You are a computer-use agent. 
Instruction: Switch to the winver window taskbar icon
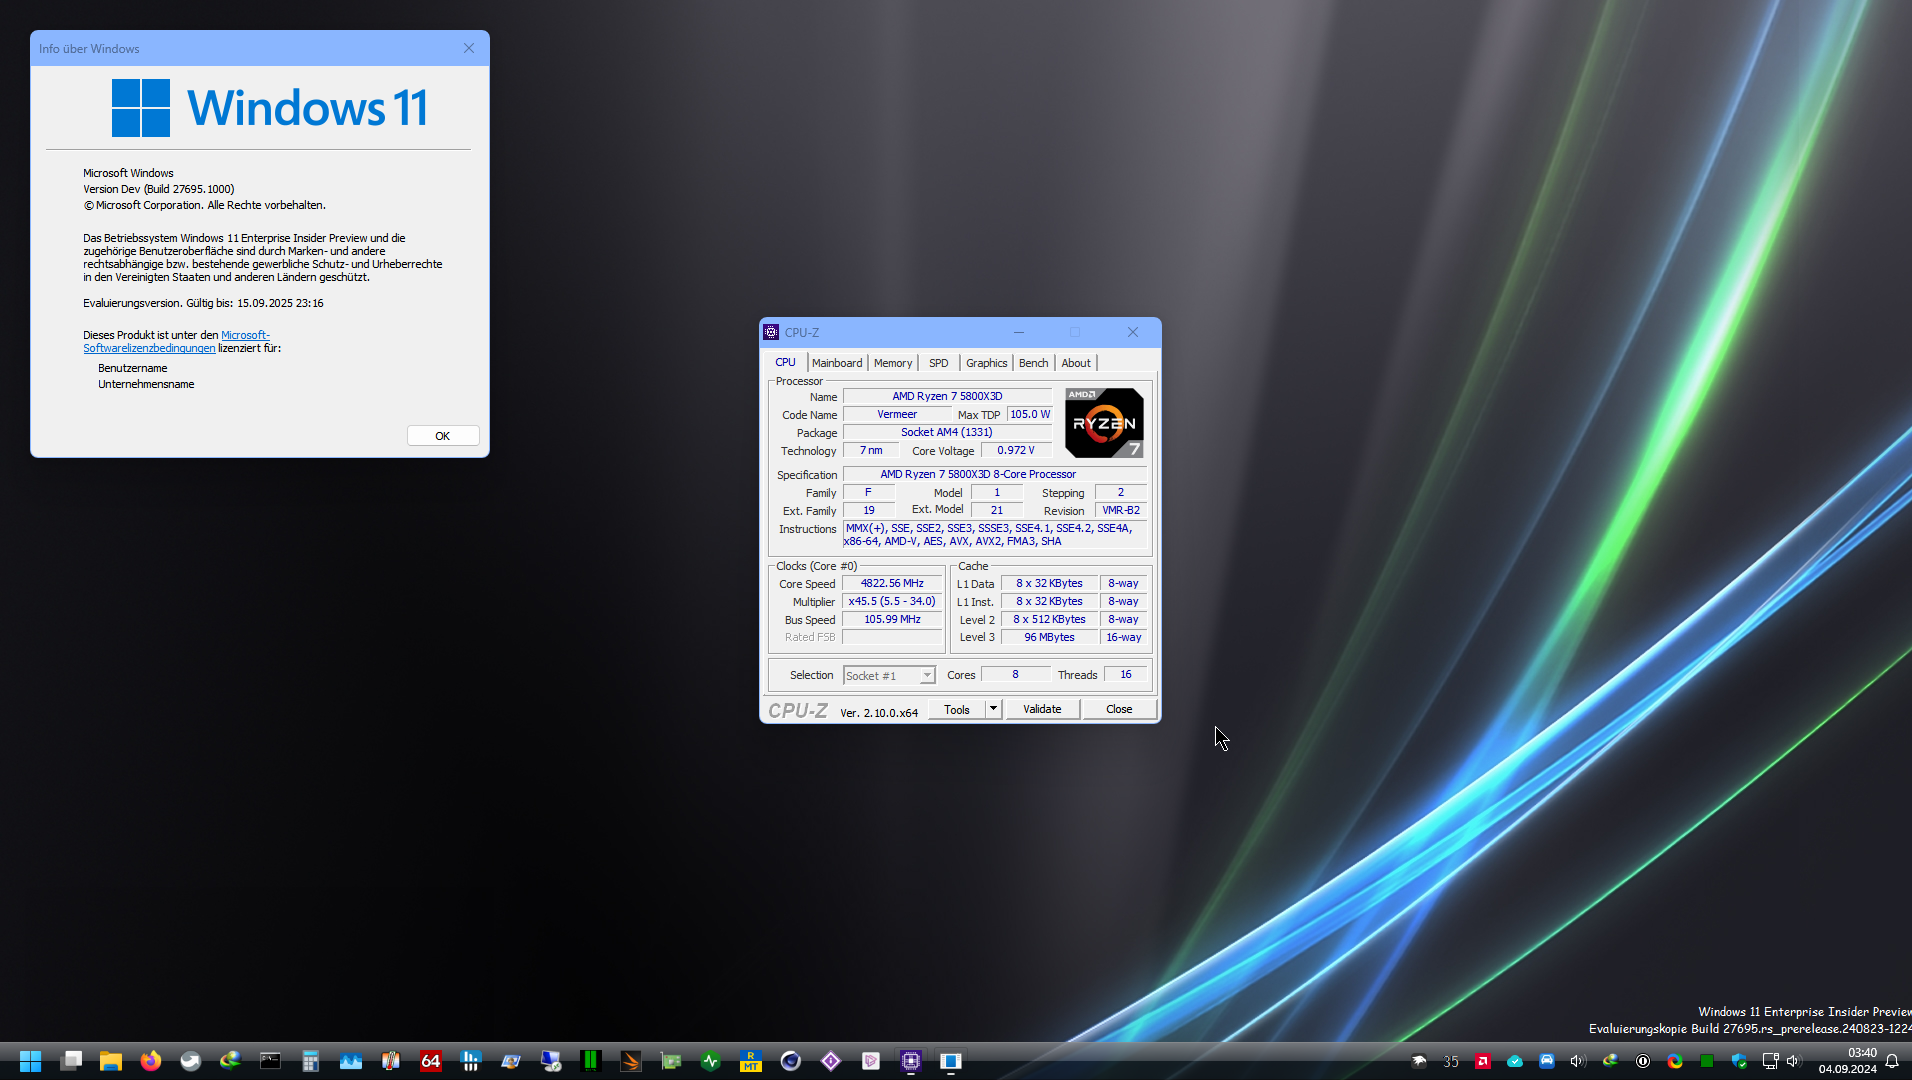click(951, 1061)
